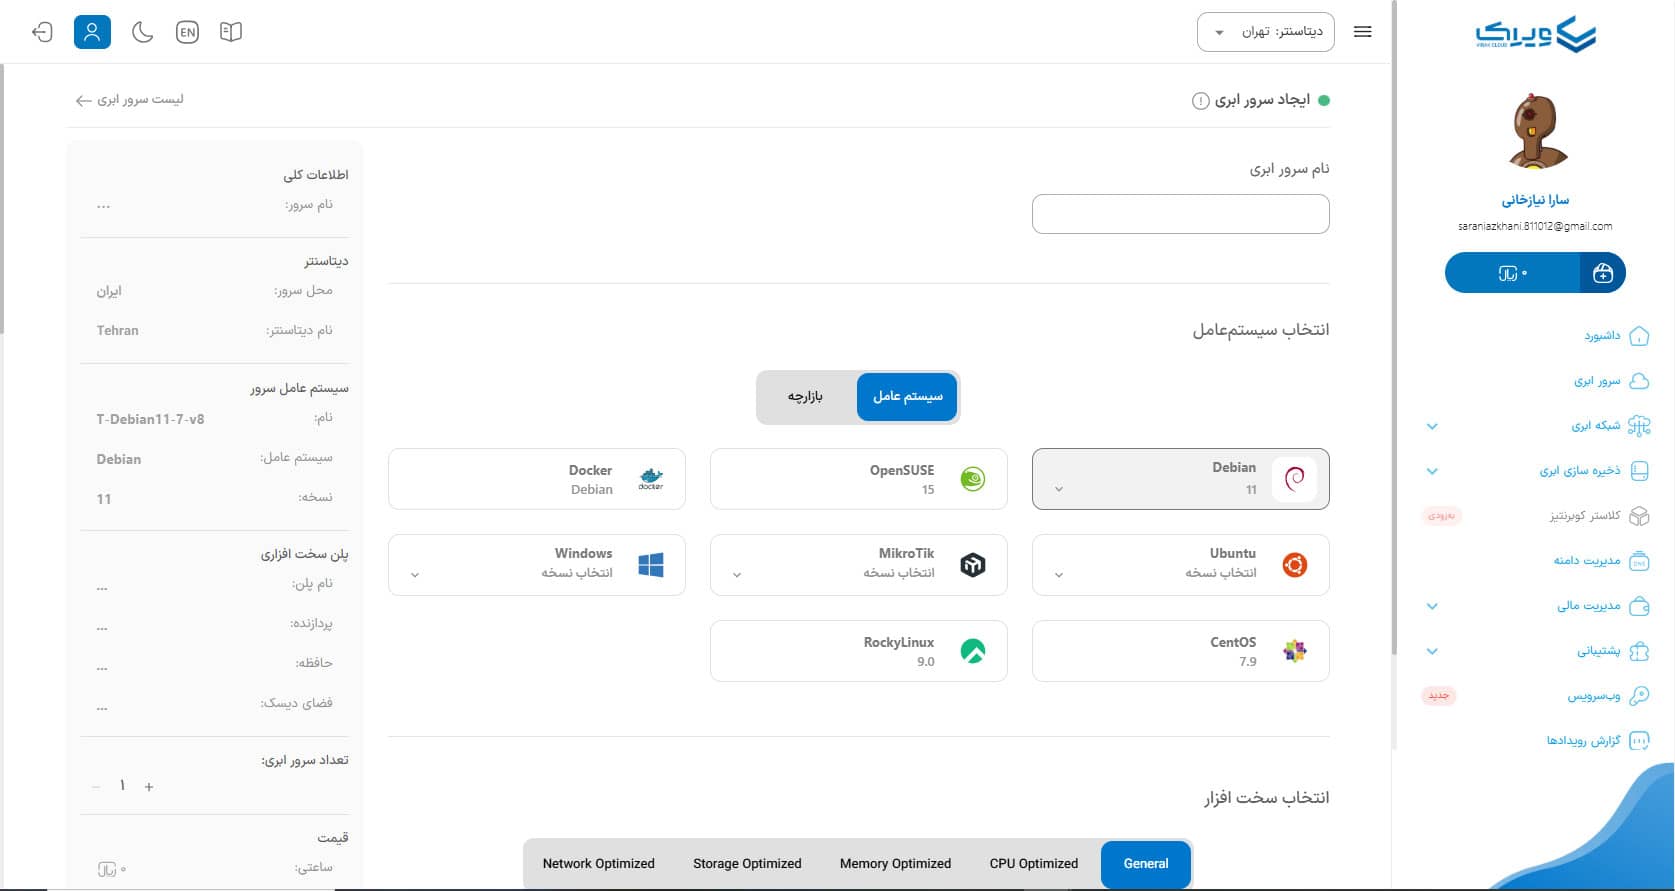
Task: Toggle dark mode with moon icon
Action: (143, 32)
